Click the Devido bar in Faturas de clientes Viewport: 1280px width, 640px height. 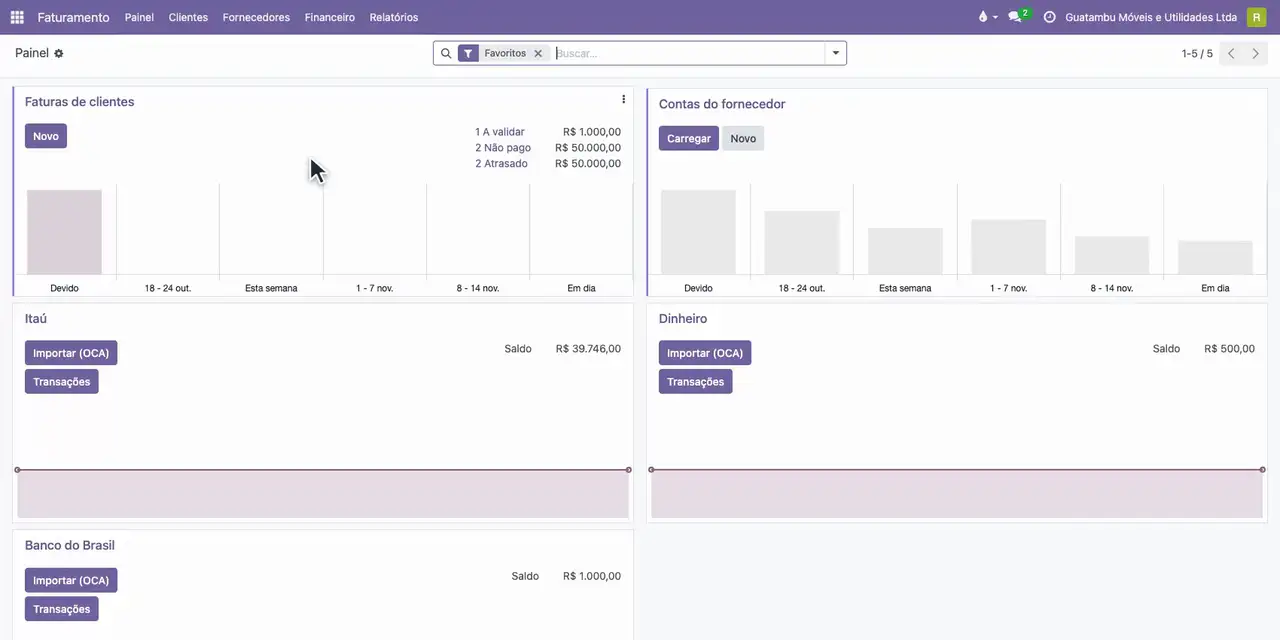[x=64, y=232]
